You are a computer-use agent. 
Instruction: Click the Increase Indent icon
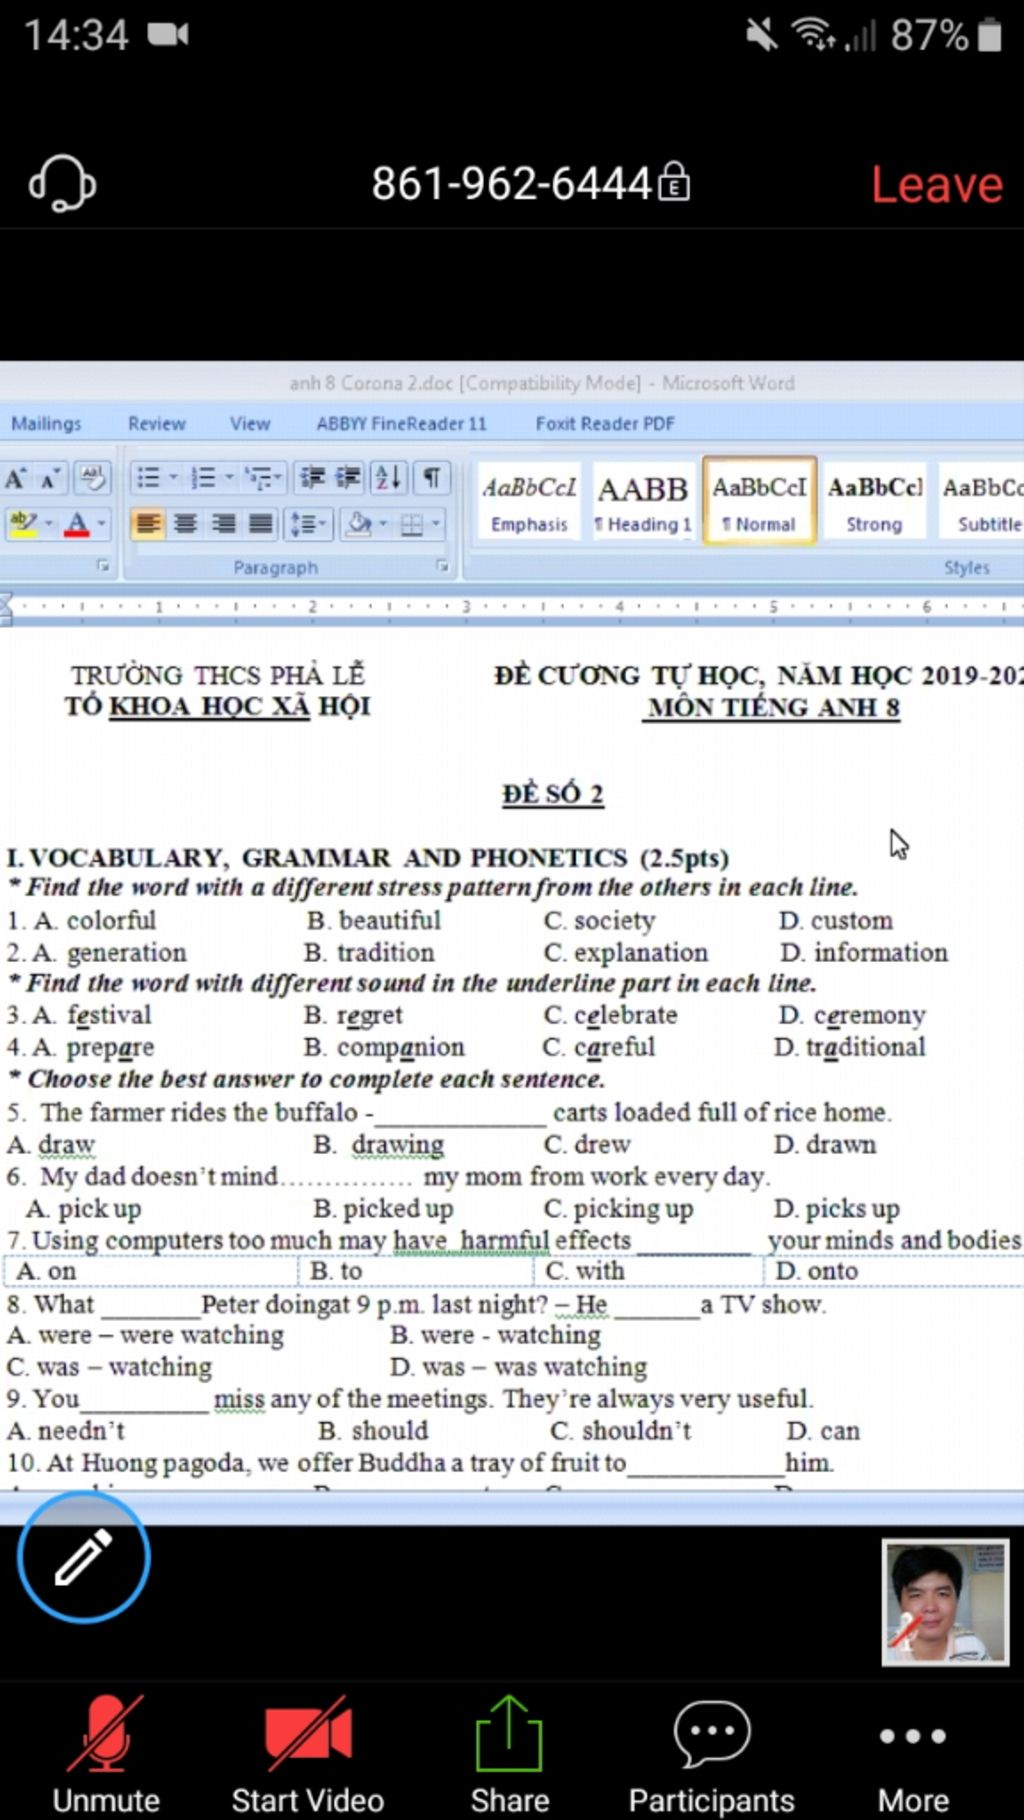click(348, 477)
